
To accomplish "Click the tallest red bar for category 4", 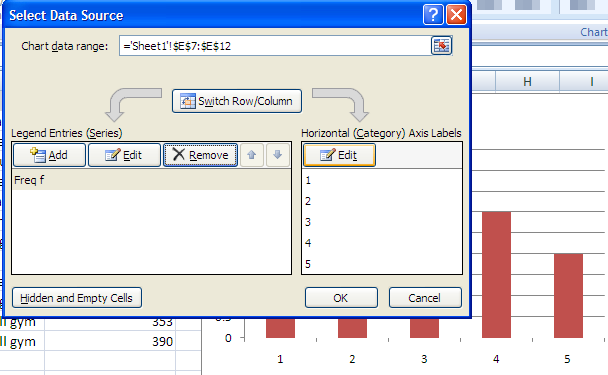I will point(496,275).
